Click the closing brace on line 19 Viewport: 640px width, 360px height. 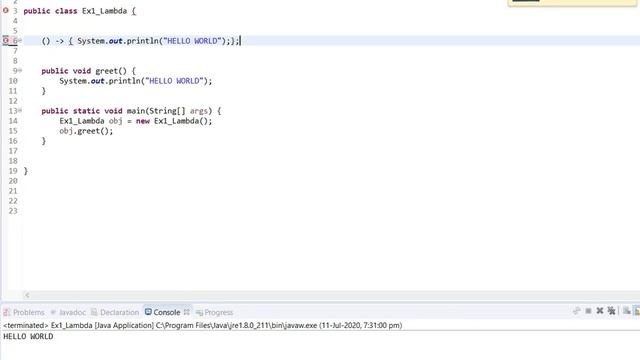(26, 171)
